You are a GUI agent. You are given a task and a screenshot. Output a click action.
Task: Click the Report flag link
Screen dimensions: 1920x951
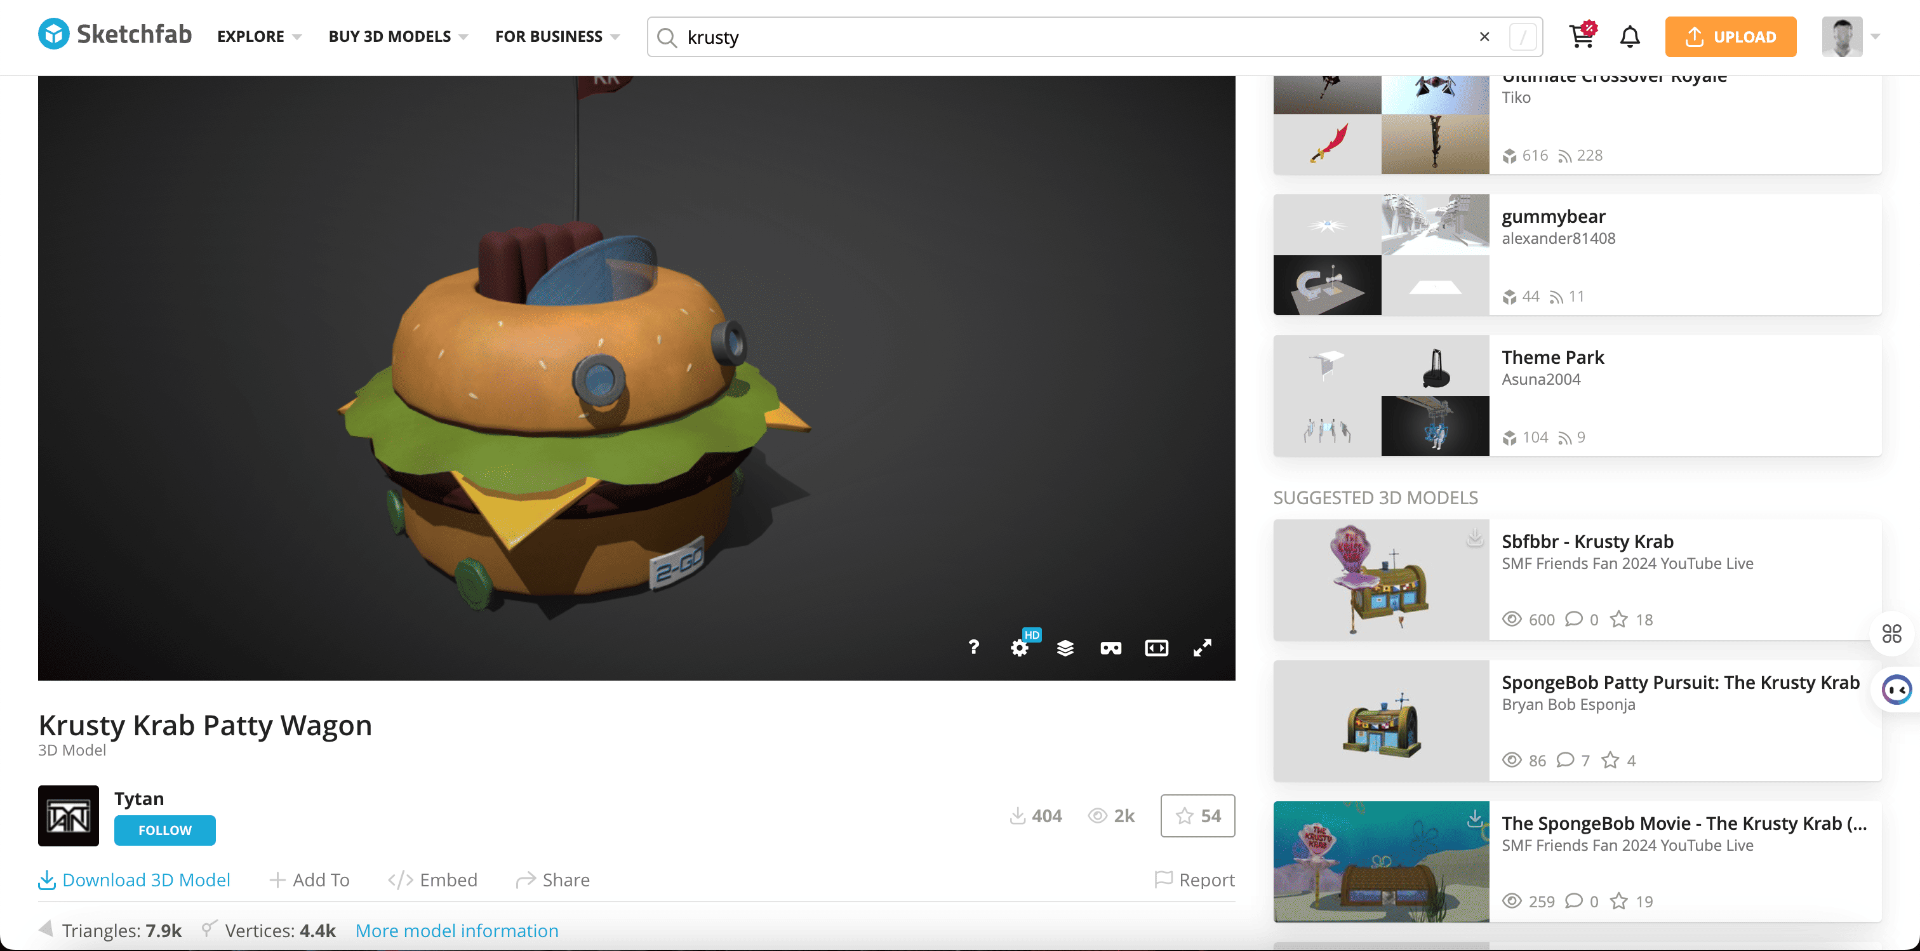[1195, 880]
